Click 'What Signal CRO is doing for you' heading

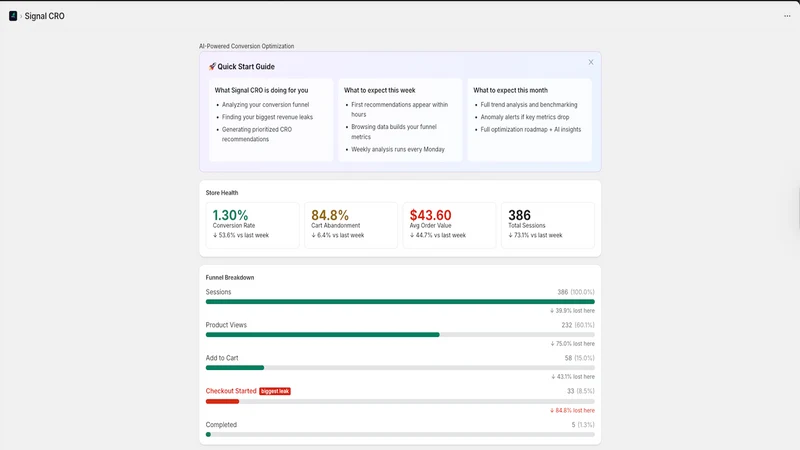[x=261, y=90]
